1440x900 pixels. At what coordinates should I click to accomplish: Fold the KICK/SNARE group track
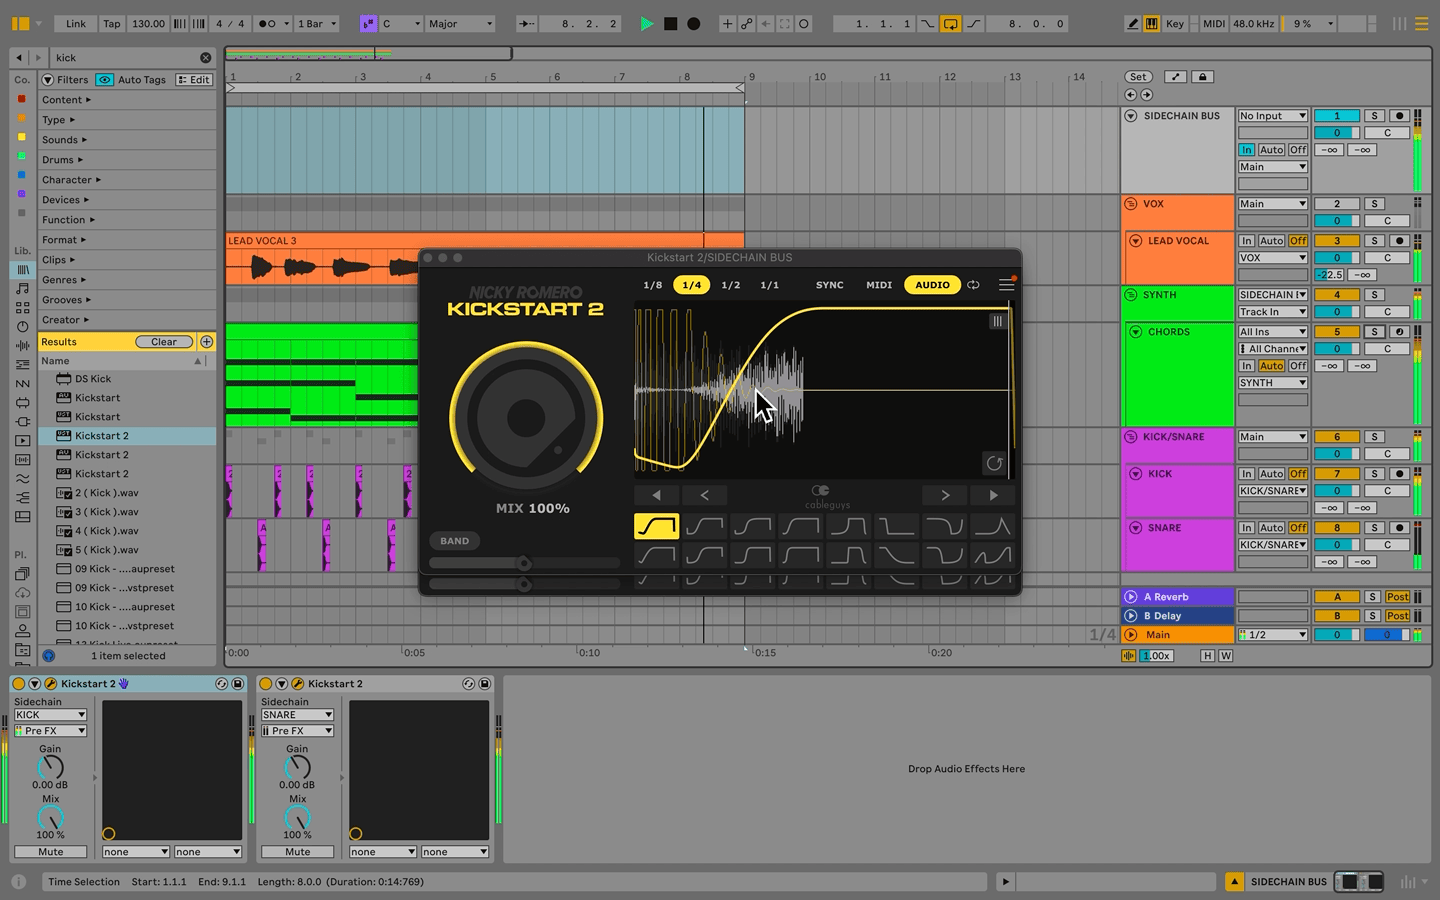(1131, 437)
